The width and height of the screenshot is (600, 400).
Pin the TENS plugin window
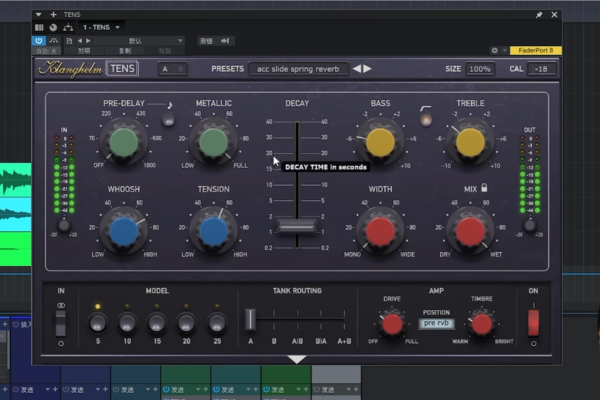coord(539,15)
